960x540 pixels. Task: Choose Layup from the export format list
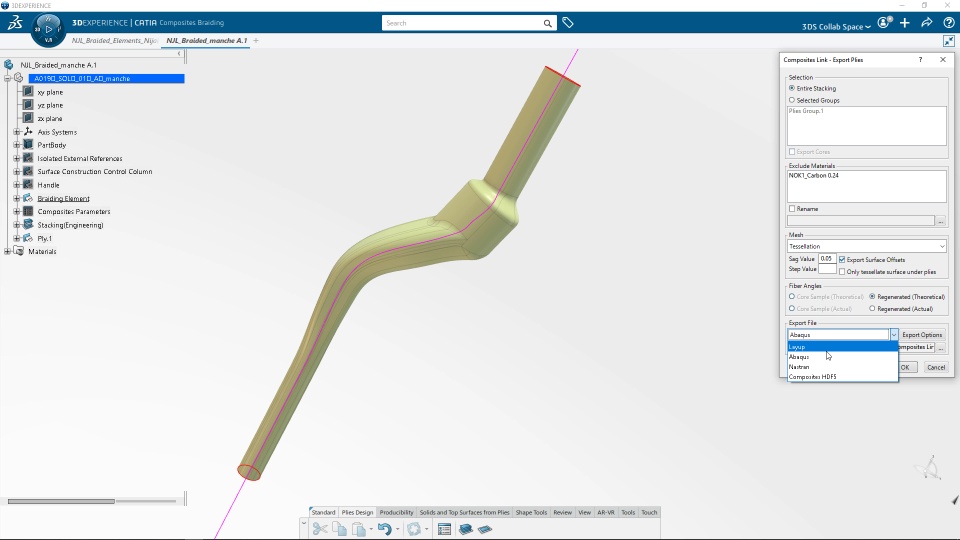(842, 347)
